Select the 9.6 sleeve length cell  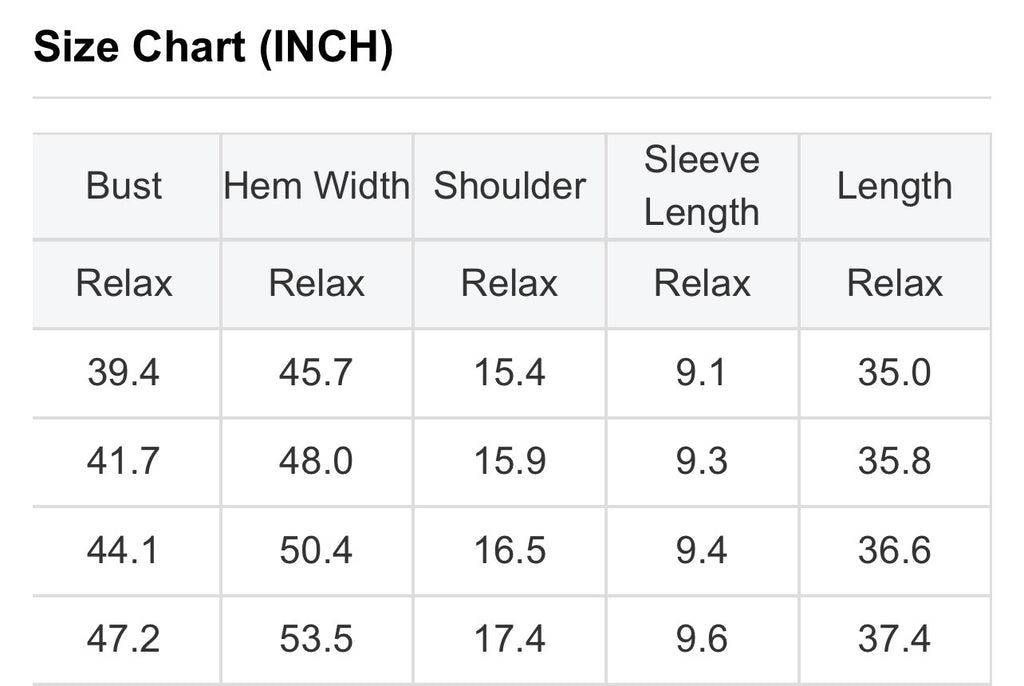[702, 639]
